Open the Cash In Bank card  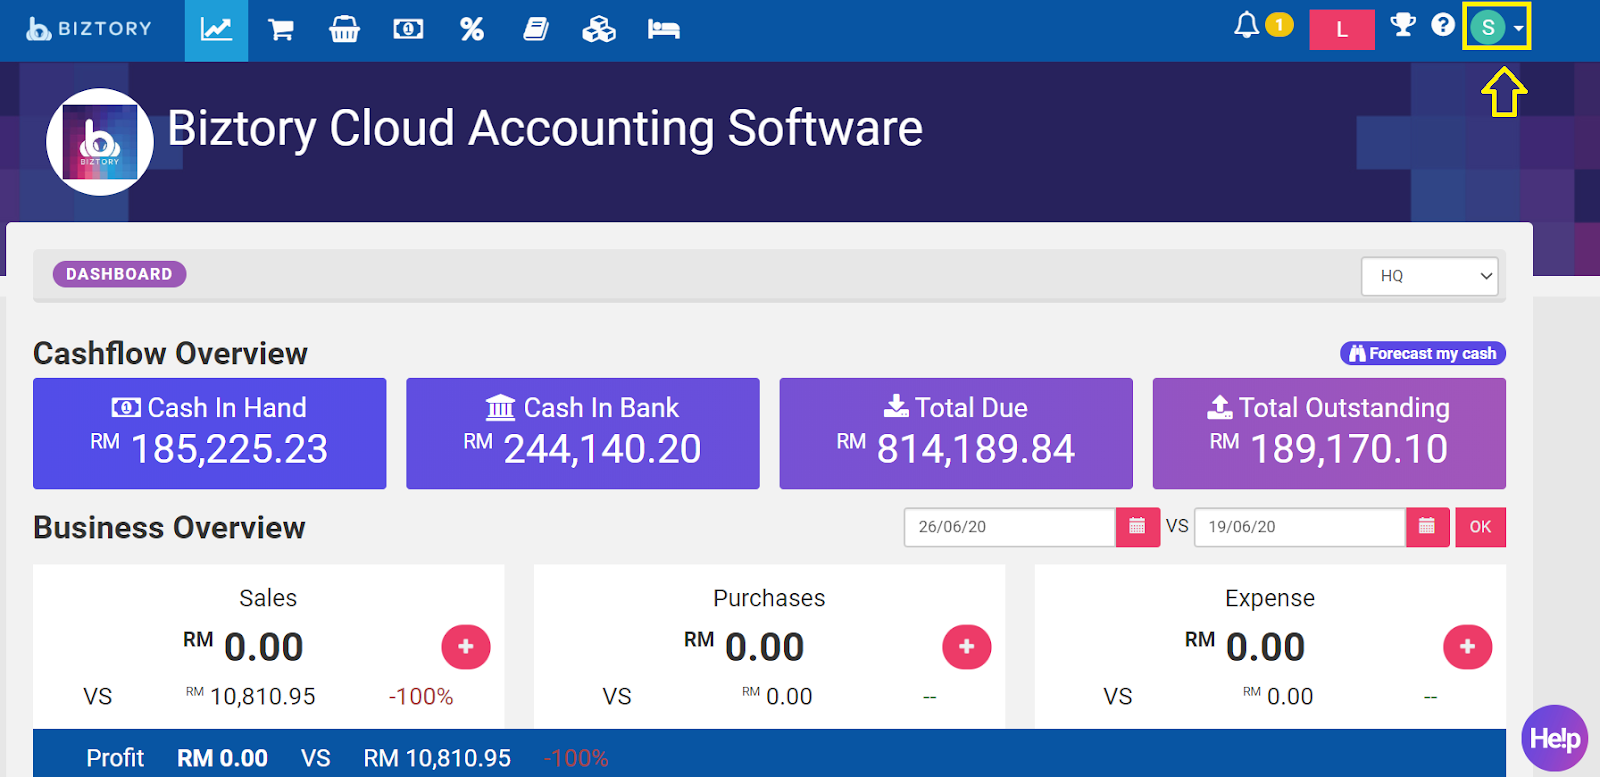[x=583, y=433]
